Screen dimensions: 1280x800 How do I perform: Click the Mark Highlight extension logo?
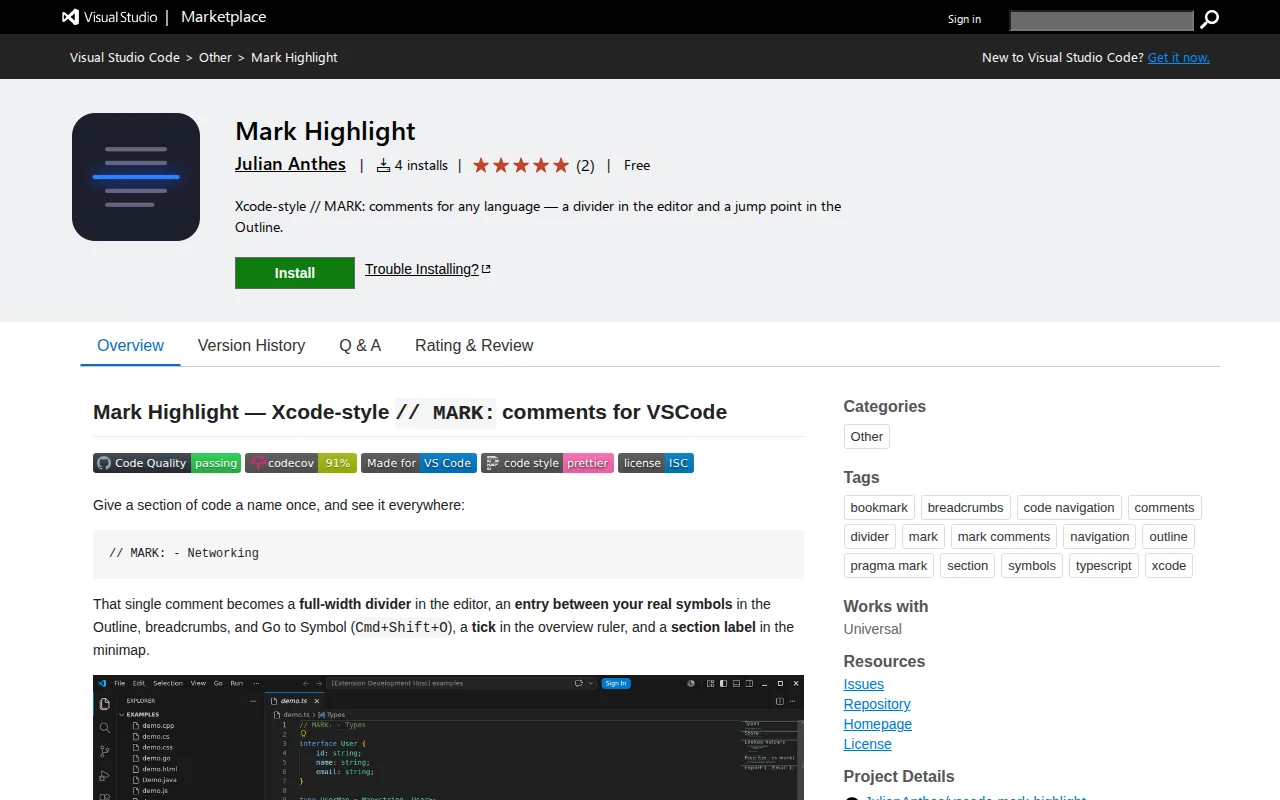coord(136,177)
